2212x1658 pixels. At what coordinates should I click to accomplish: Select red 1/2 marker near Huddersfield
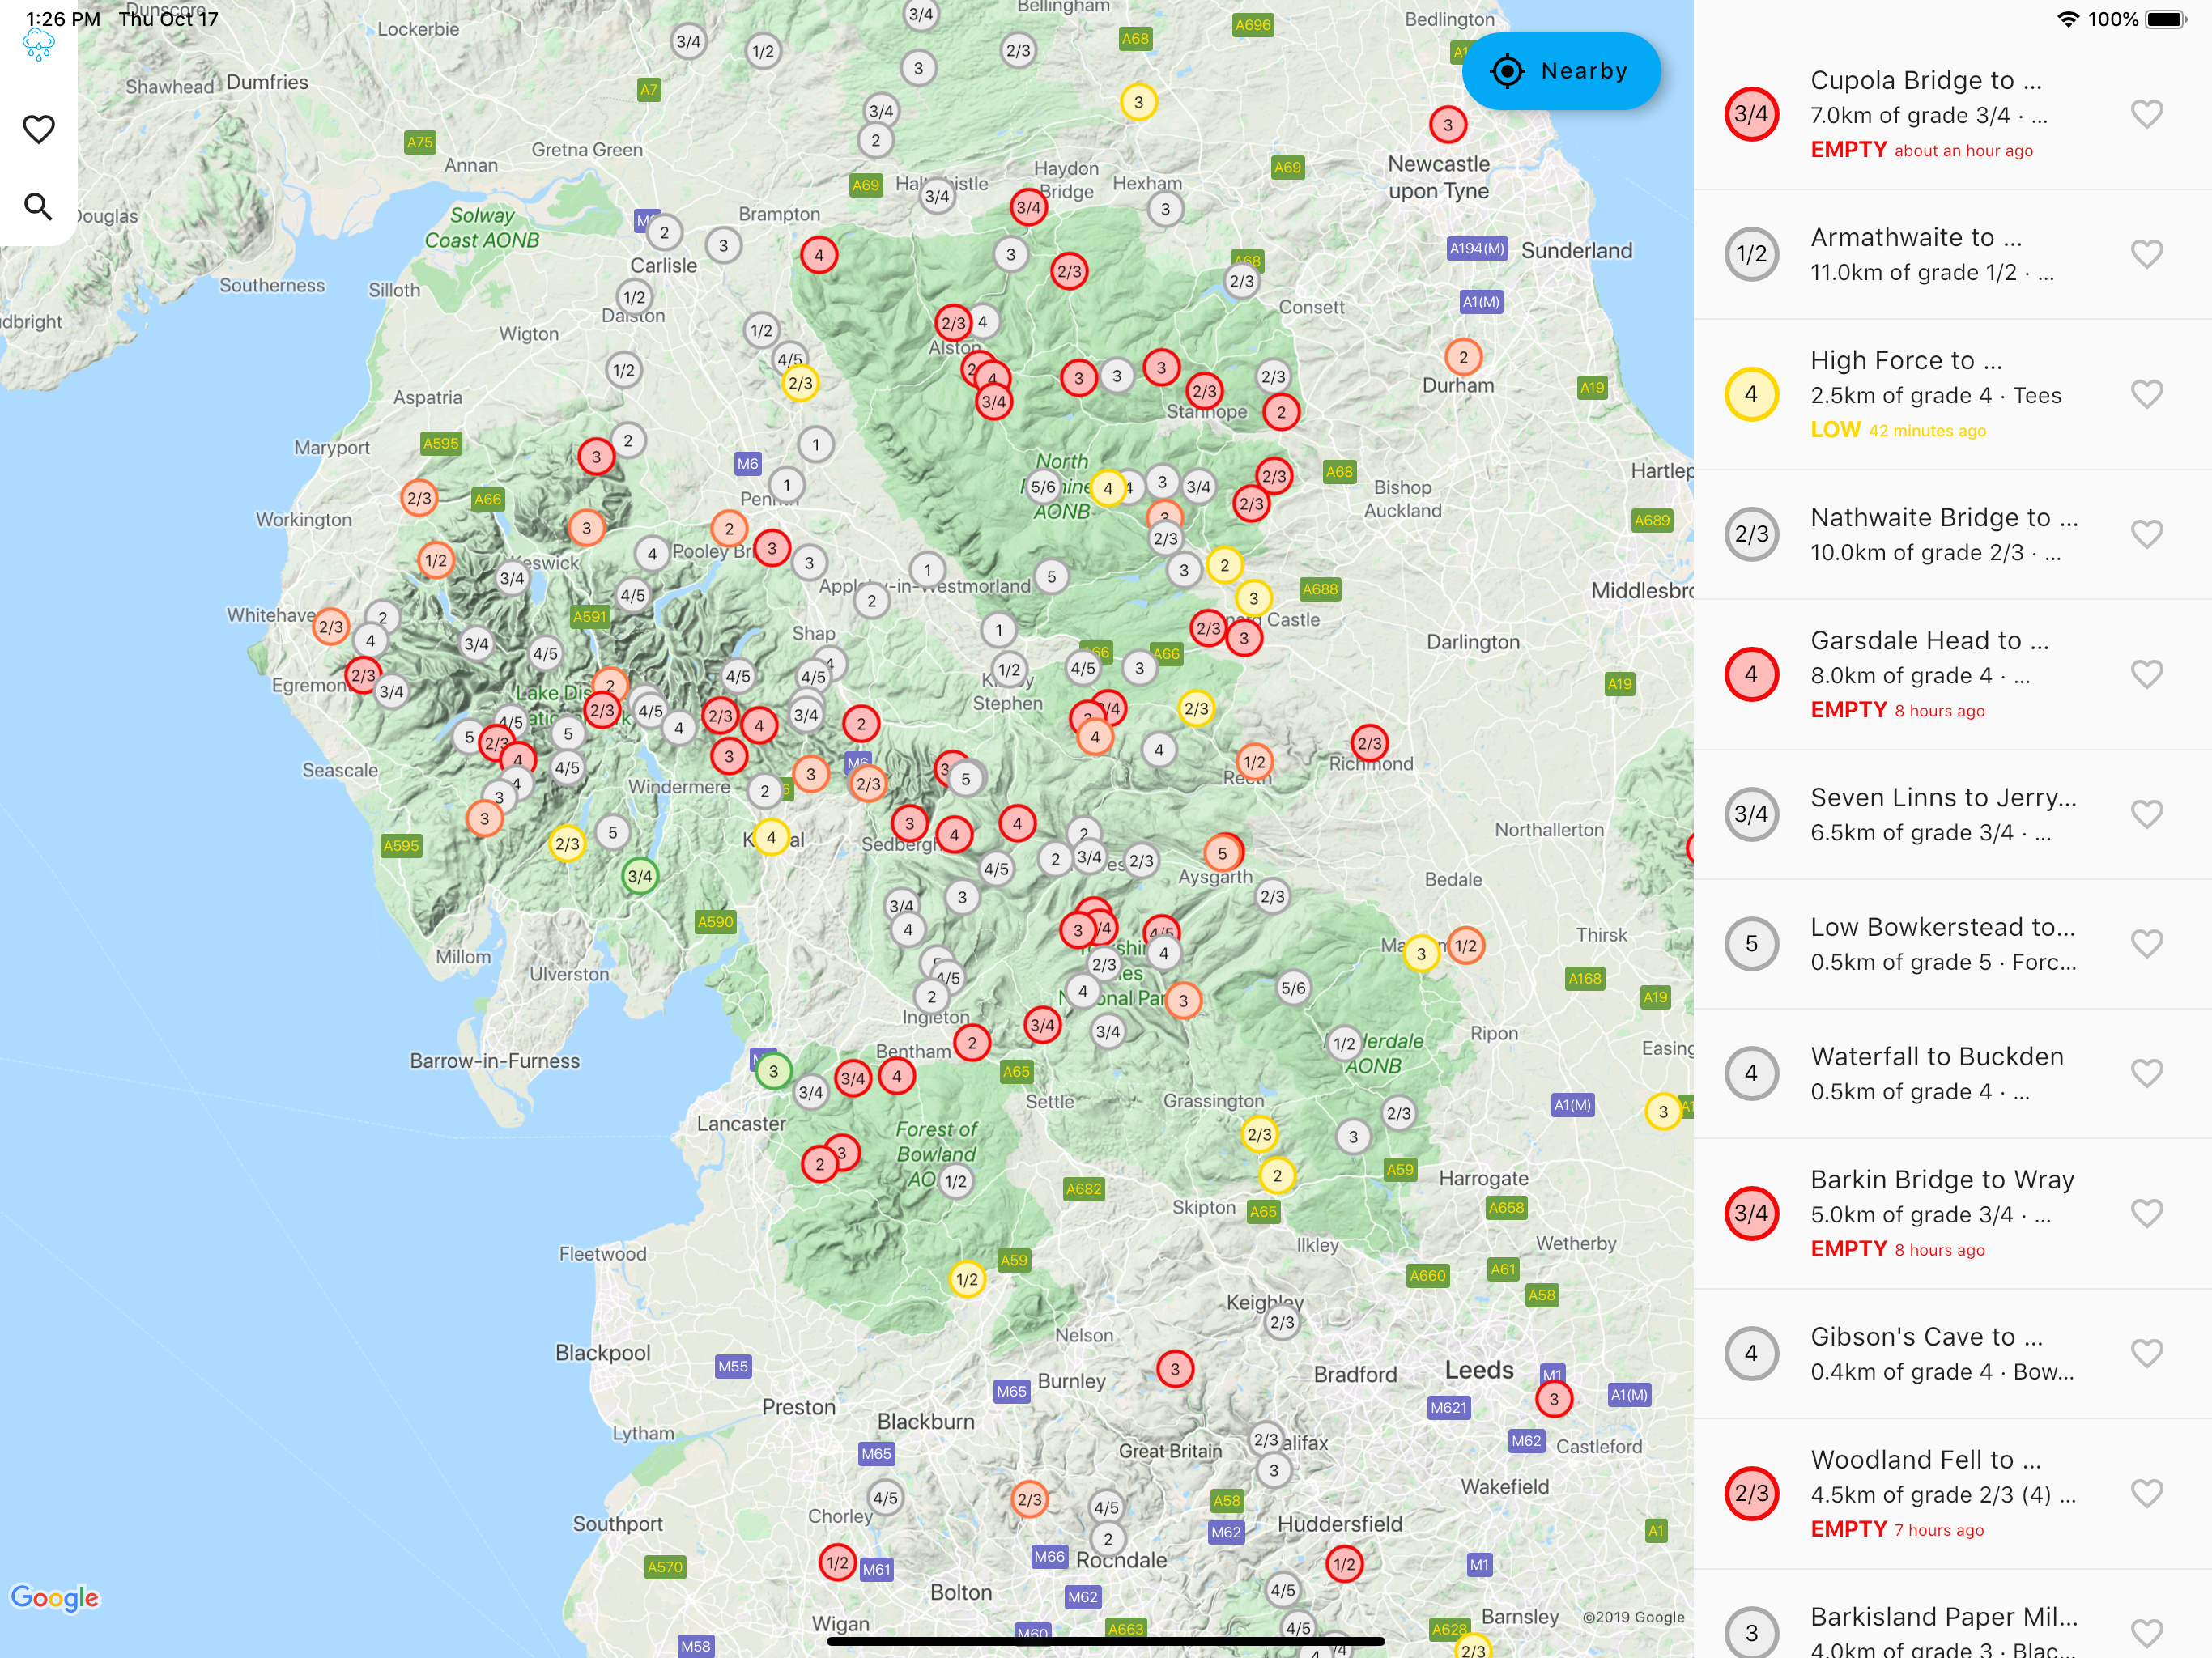point(1344,1564)
